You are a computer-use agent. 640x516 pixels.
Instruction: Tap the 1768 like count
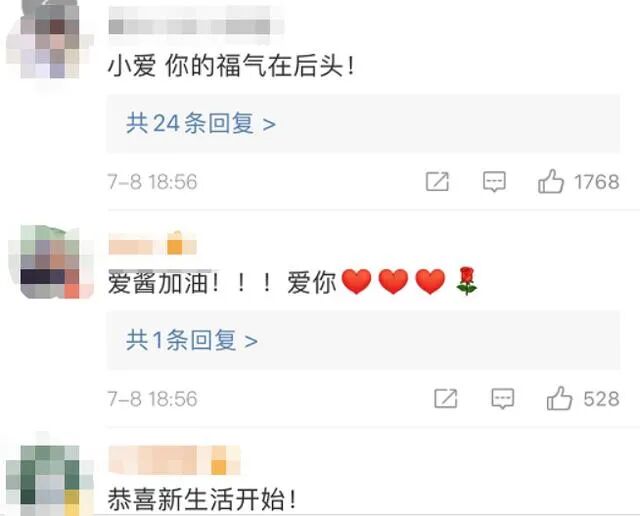pos(596,182)
